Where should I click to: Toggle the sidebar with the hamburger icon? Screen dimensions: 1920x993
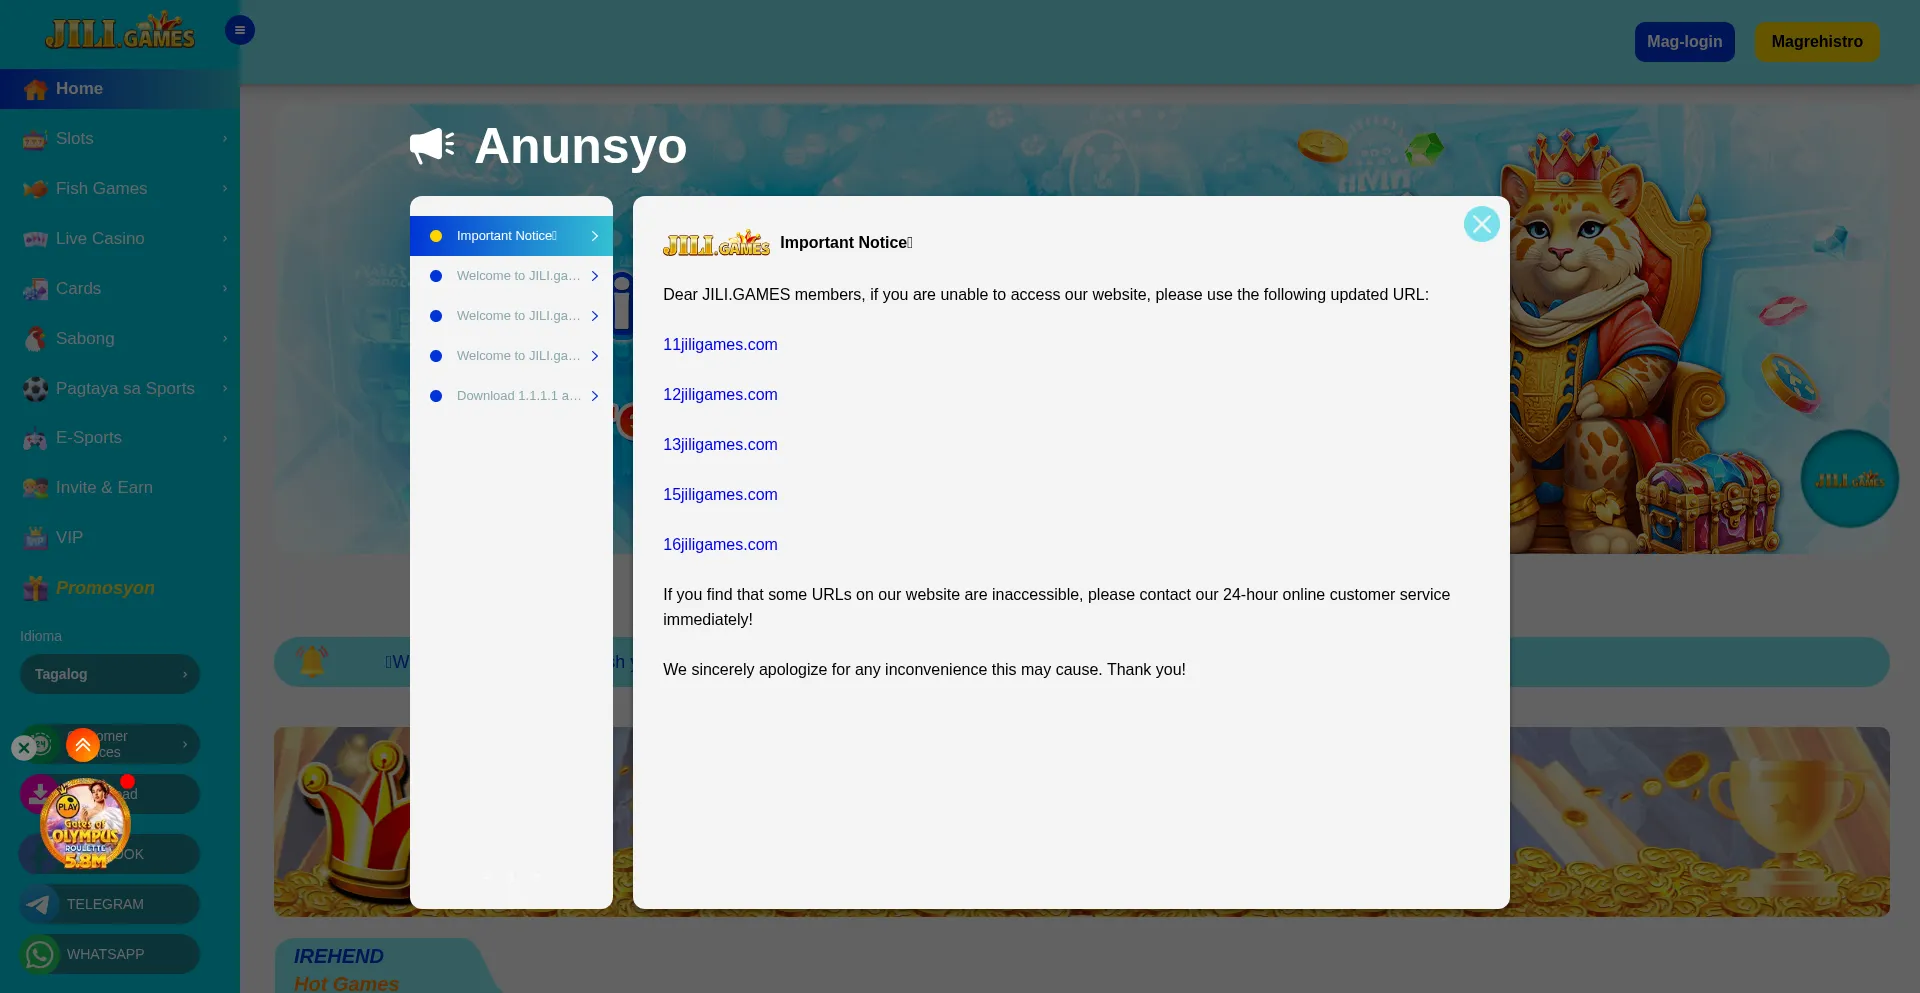pos(240,30)
